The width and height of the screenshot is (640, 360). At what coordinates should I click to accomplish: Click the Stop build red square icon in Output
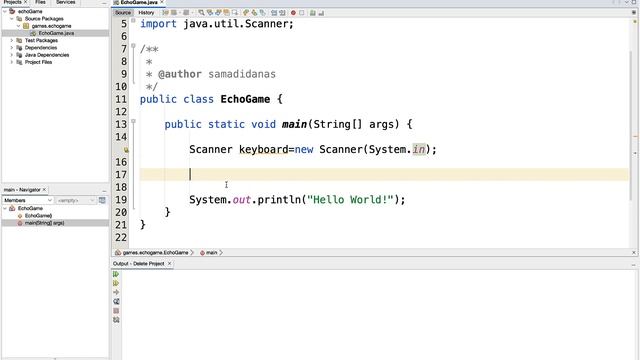point(116,311)
